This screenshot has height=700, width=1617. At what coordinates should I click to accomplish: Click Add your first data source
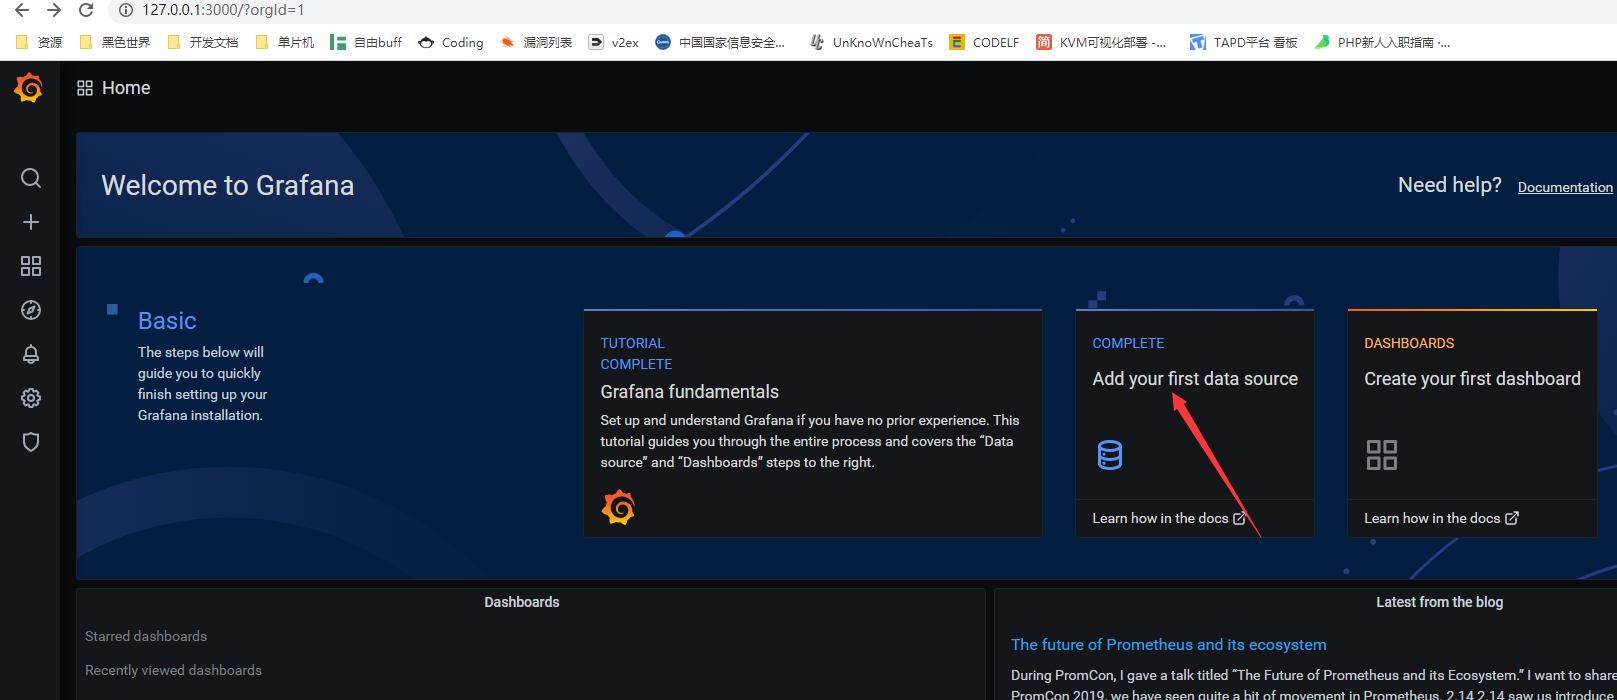(1194, 379)
